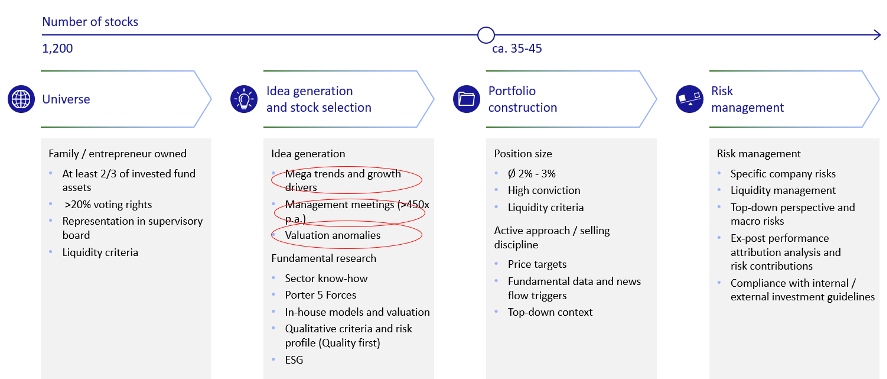Select the Risk management chevron header
The height and width of the screenshot is (379, 887).
(795, 99)
